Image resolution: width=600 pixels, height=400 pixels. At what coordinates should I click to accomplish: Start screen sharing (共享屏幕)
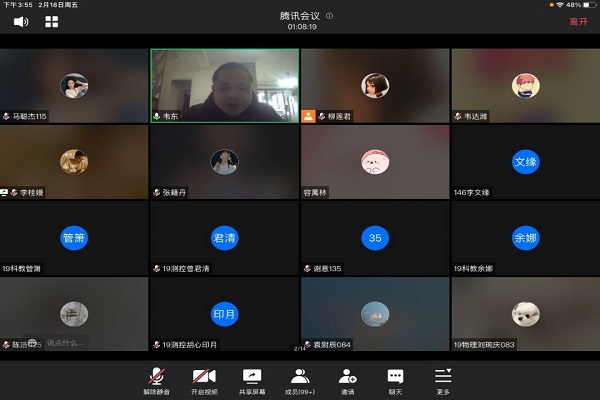coord(252,378)
